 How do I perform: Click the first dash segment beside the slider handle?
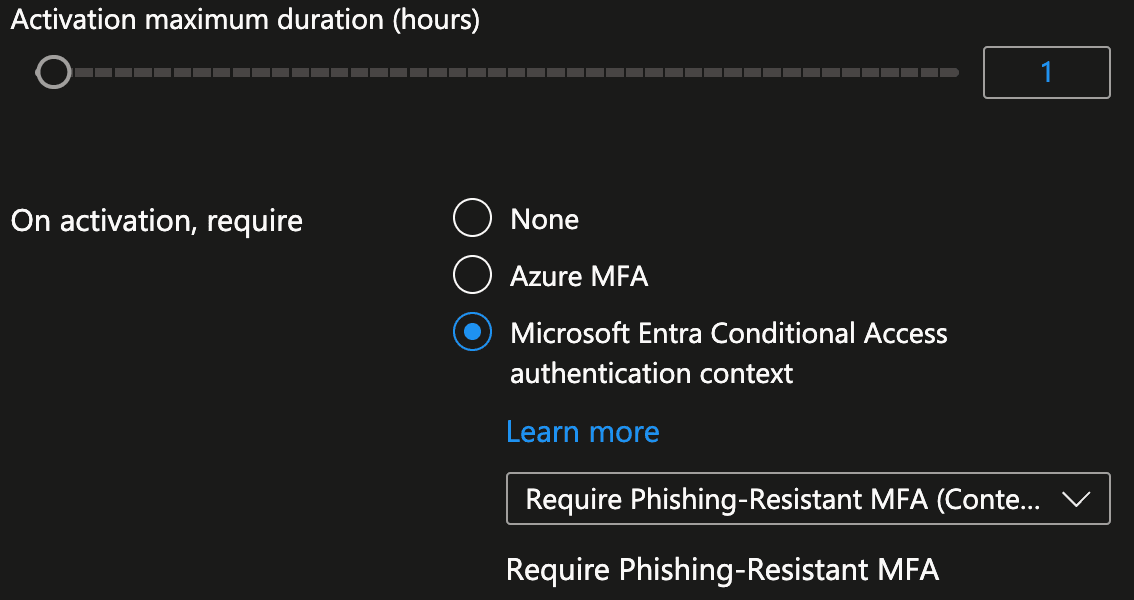83,72
